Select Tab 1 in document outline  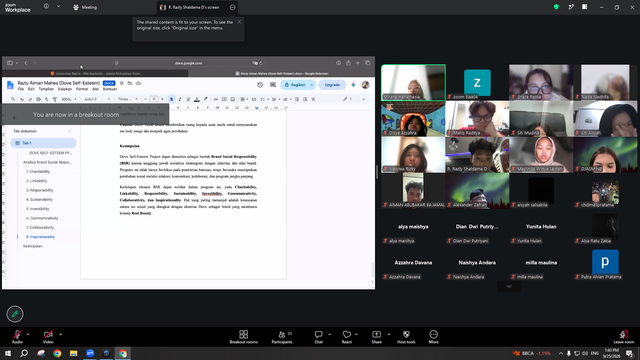43,143
